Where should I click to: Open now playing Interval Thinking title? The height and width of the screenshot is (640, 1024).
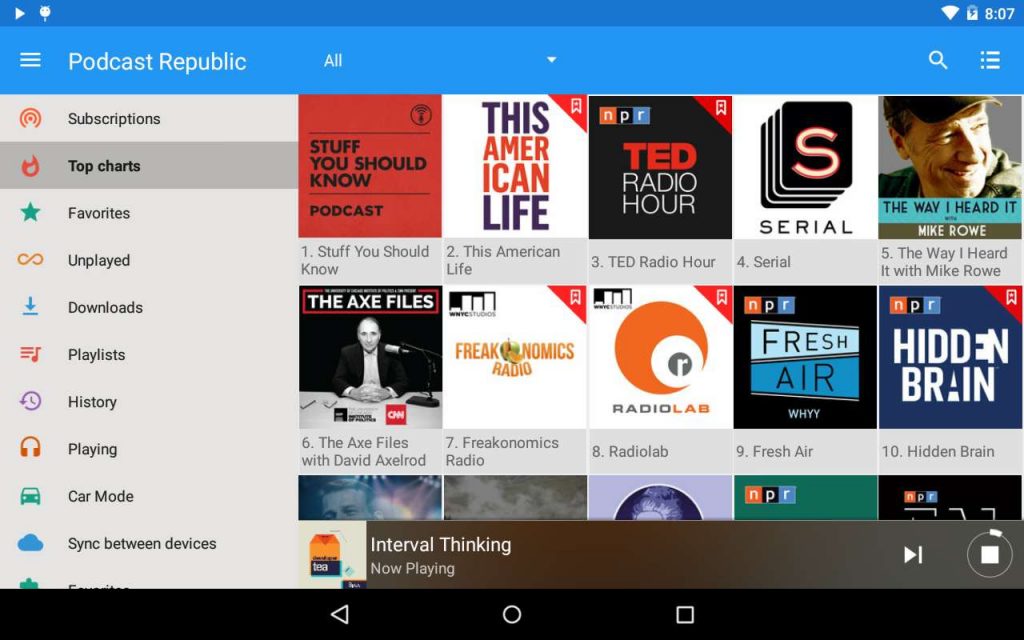[x=441, y=544]
